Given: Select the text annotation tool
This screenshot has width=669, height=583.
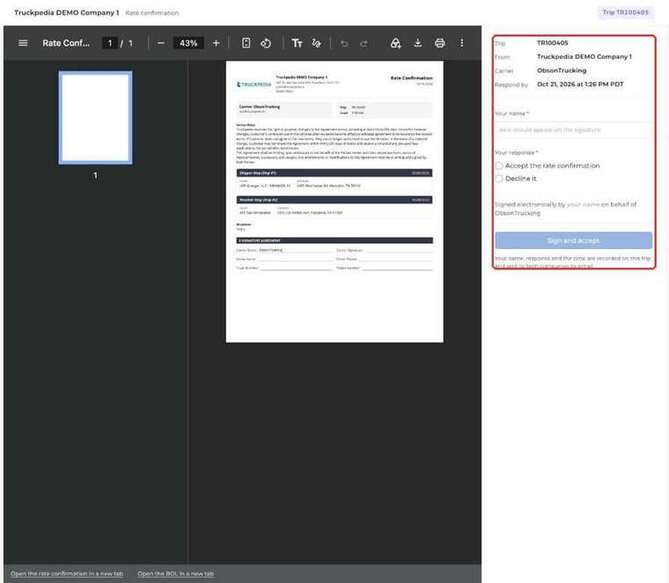Looking at the screenshot, I should click(x=297, y=43).
